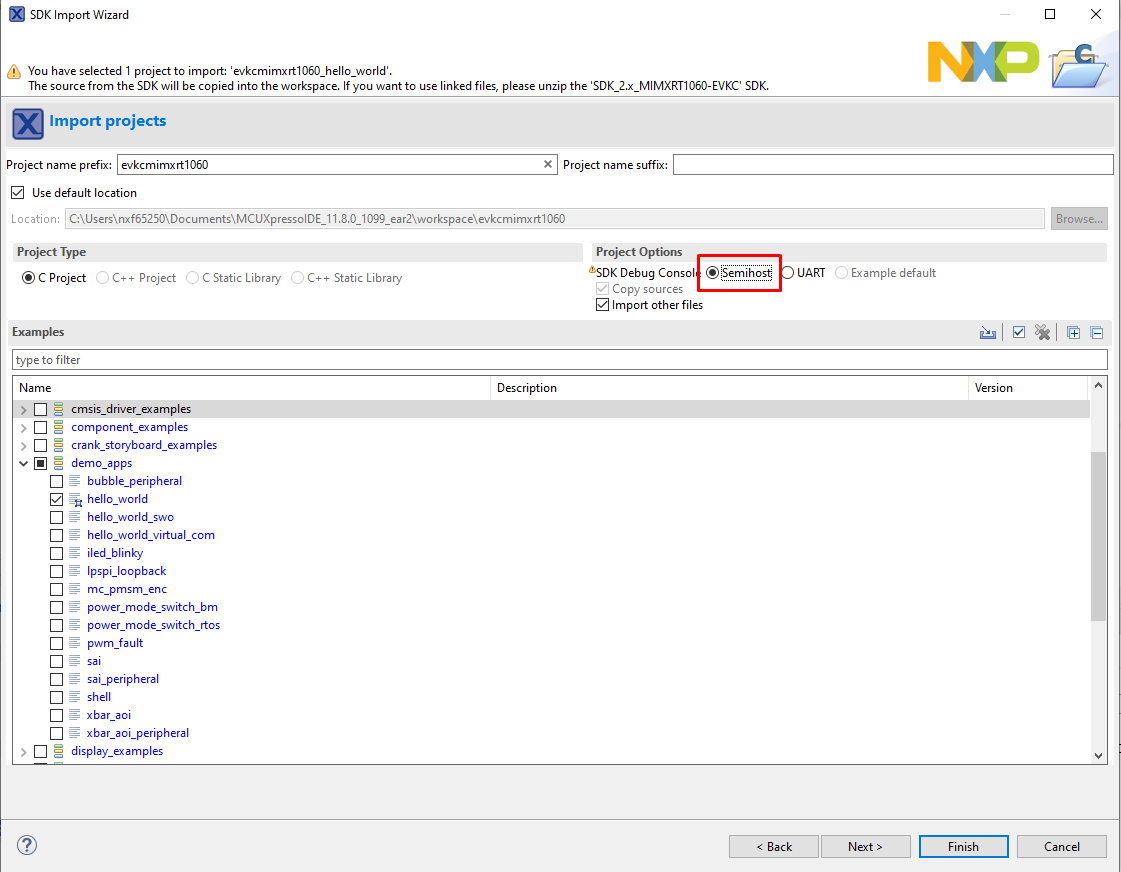
Task: Go to the next wizard page
Action: (864, 846)
